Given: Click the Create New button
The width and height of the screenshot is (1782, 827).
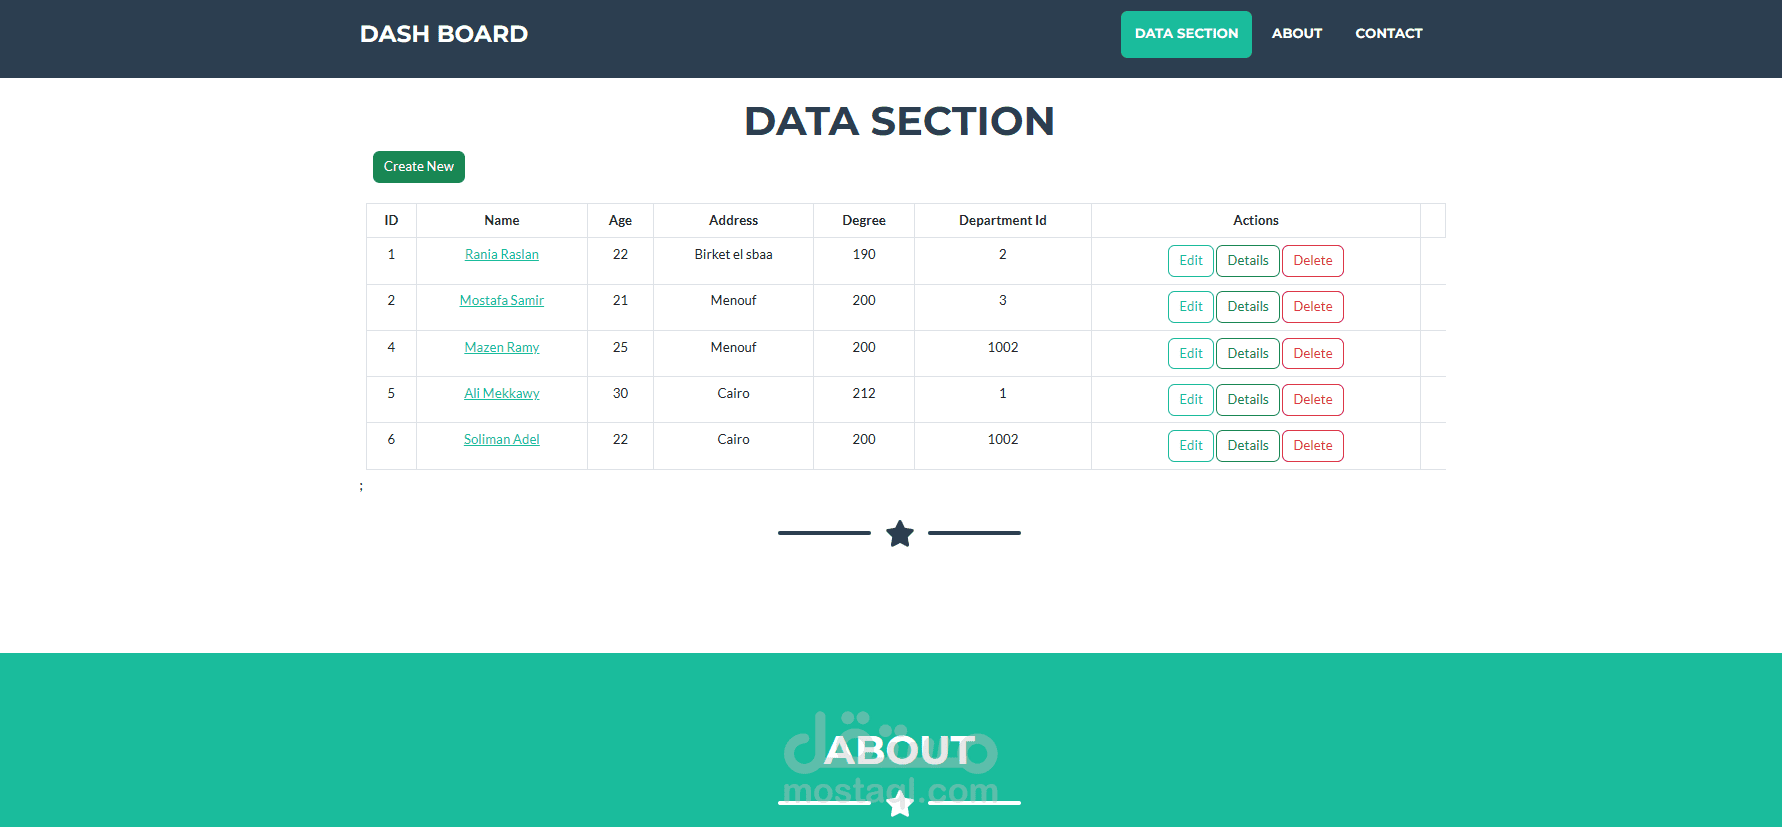Looking at the screenshot, I should [x=419, y=167].
